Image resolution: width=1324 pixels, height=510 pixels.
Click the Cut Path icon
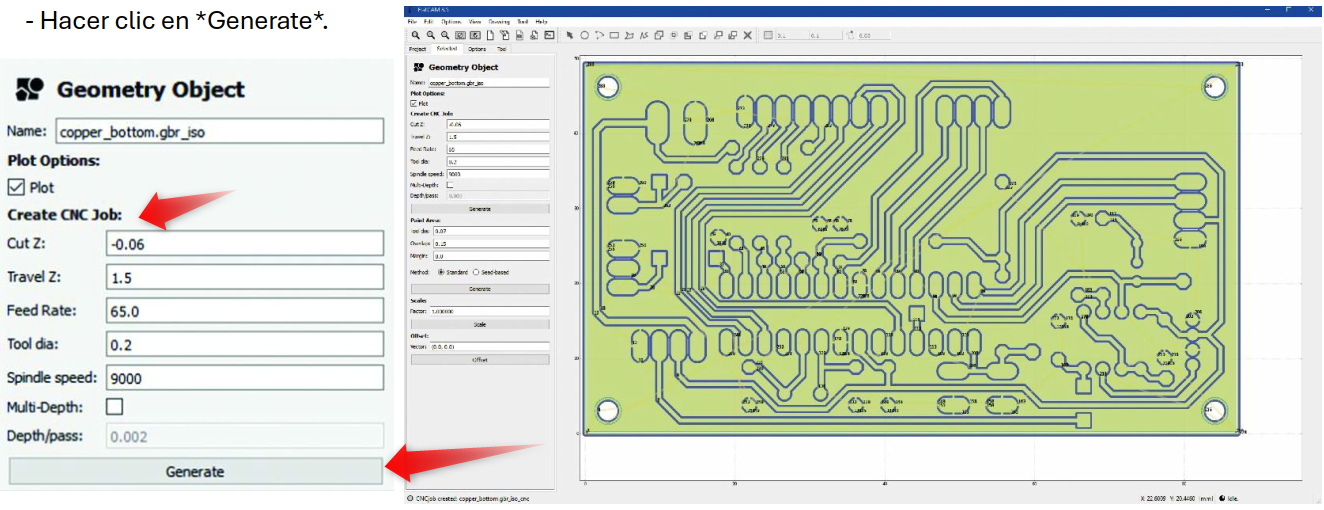tap(703, 35)
